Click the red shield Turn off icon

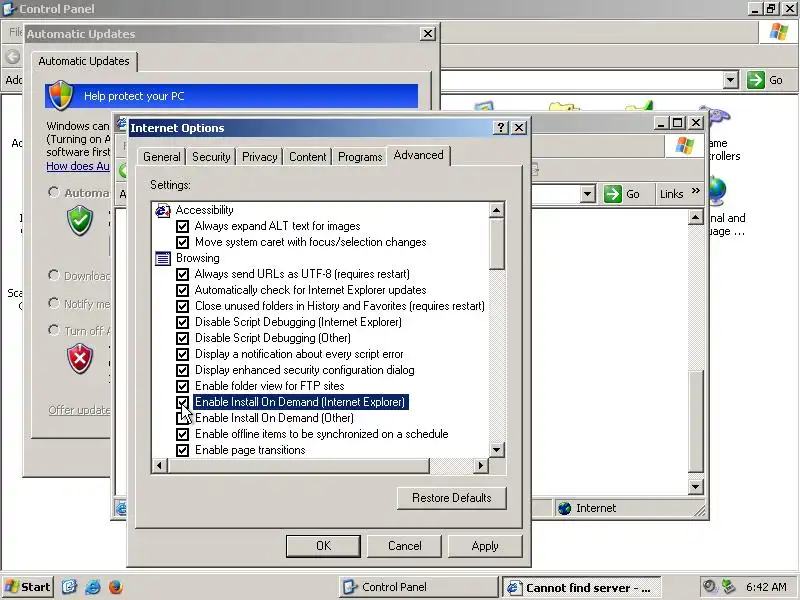pos(80,359)
